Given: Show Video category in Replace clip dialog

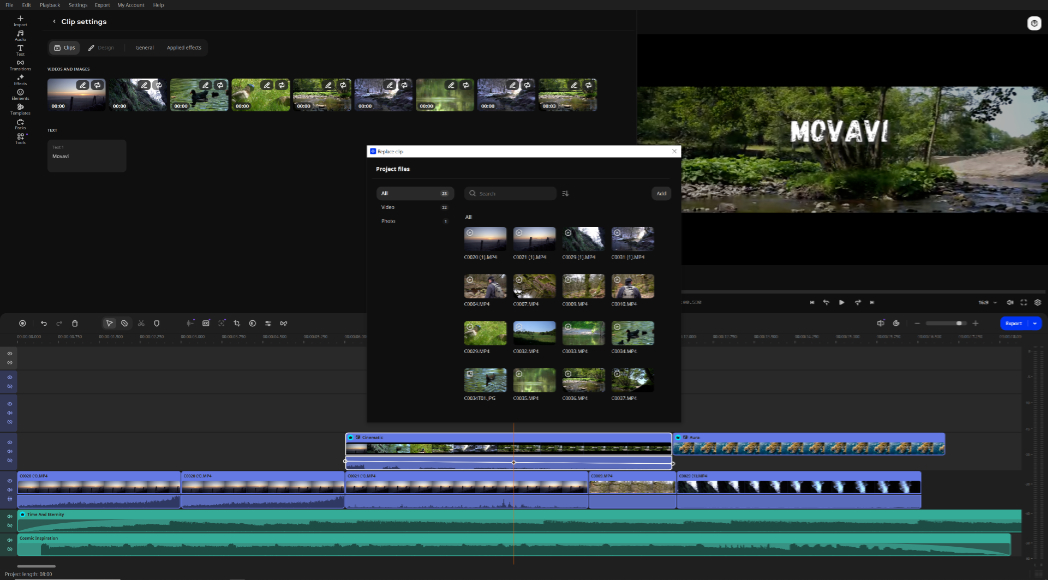Looking at the screenshot, I should [x=414, y=207].
